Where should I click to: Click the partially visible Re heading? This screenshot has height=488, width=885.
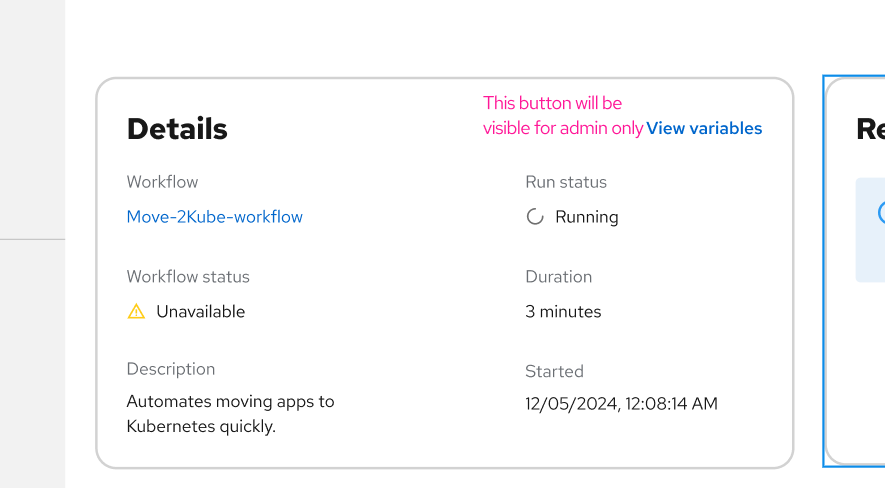pos(870,129)
